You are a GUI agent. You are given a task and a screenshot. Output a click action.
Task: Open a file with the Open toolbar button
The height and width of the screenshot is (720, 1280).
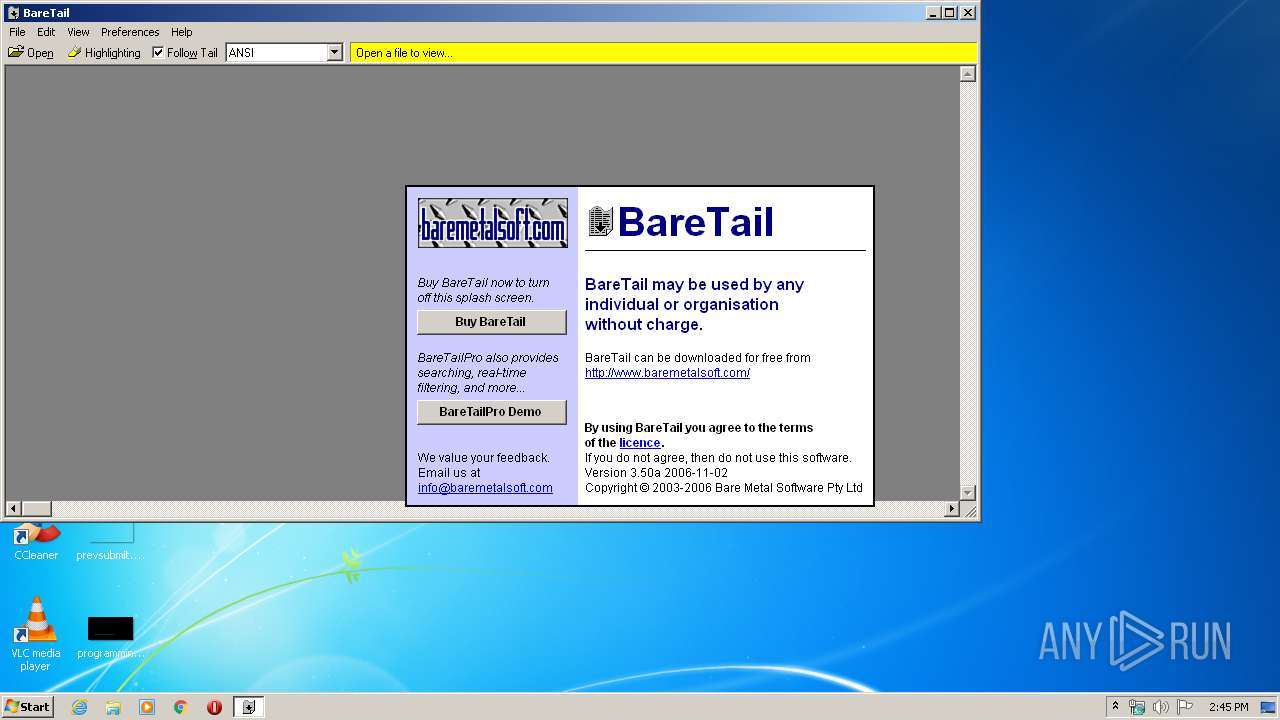point(31,53)
